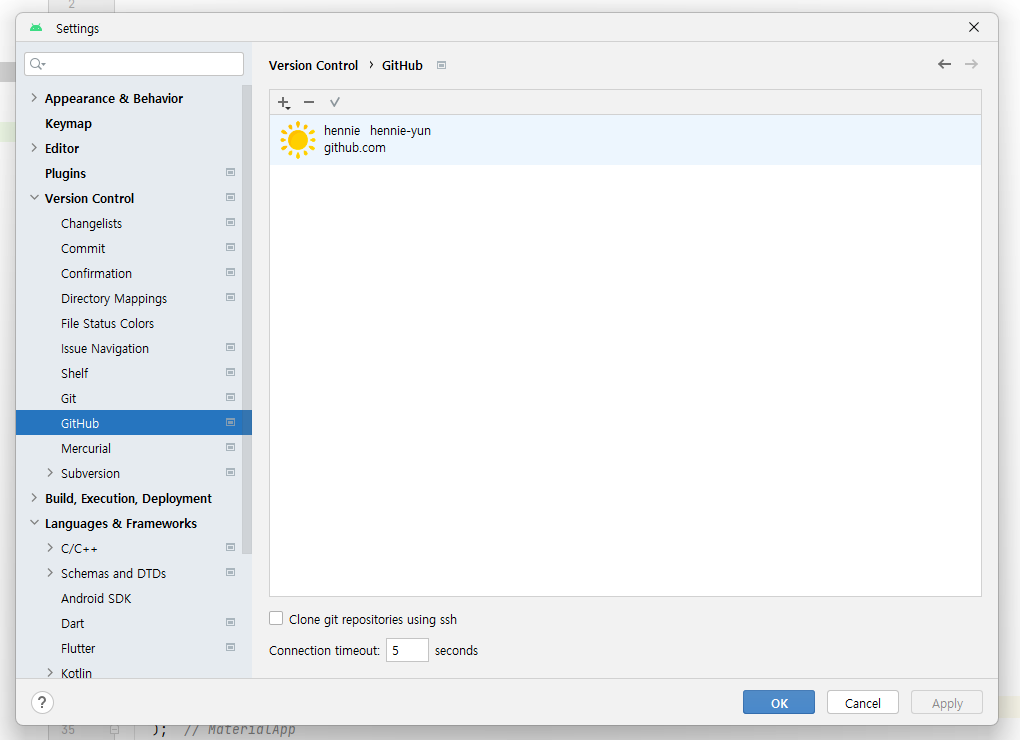
Task: Click the settings tree scrollbar
Action: (x=247, y=319)
